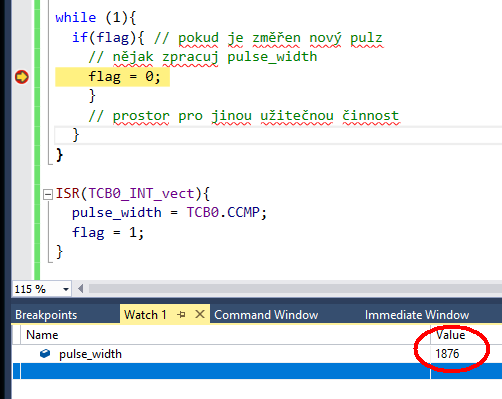Switch to the Breakpoints tab

(46, 315)
